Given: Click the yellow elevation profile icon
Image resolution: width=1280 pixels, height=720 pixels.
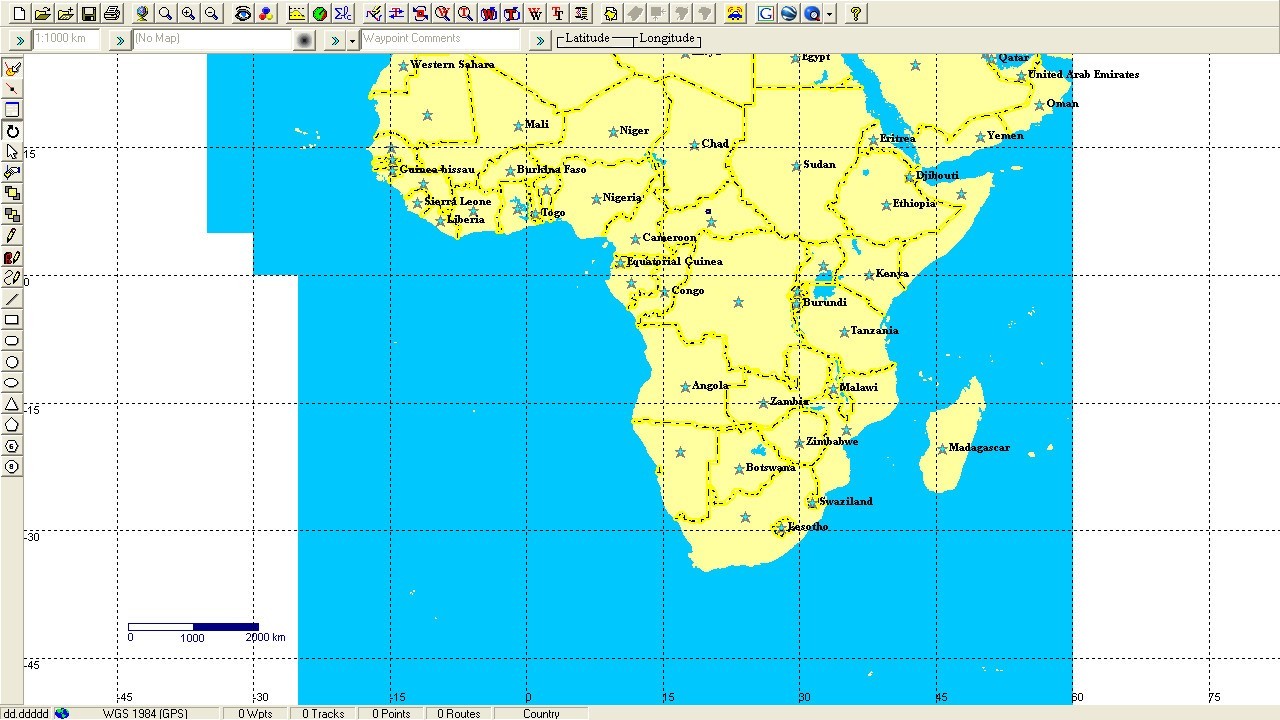Looking at the screenshot, I should click(x=297, y=14).
